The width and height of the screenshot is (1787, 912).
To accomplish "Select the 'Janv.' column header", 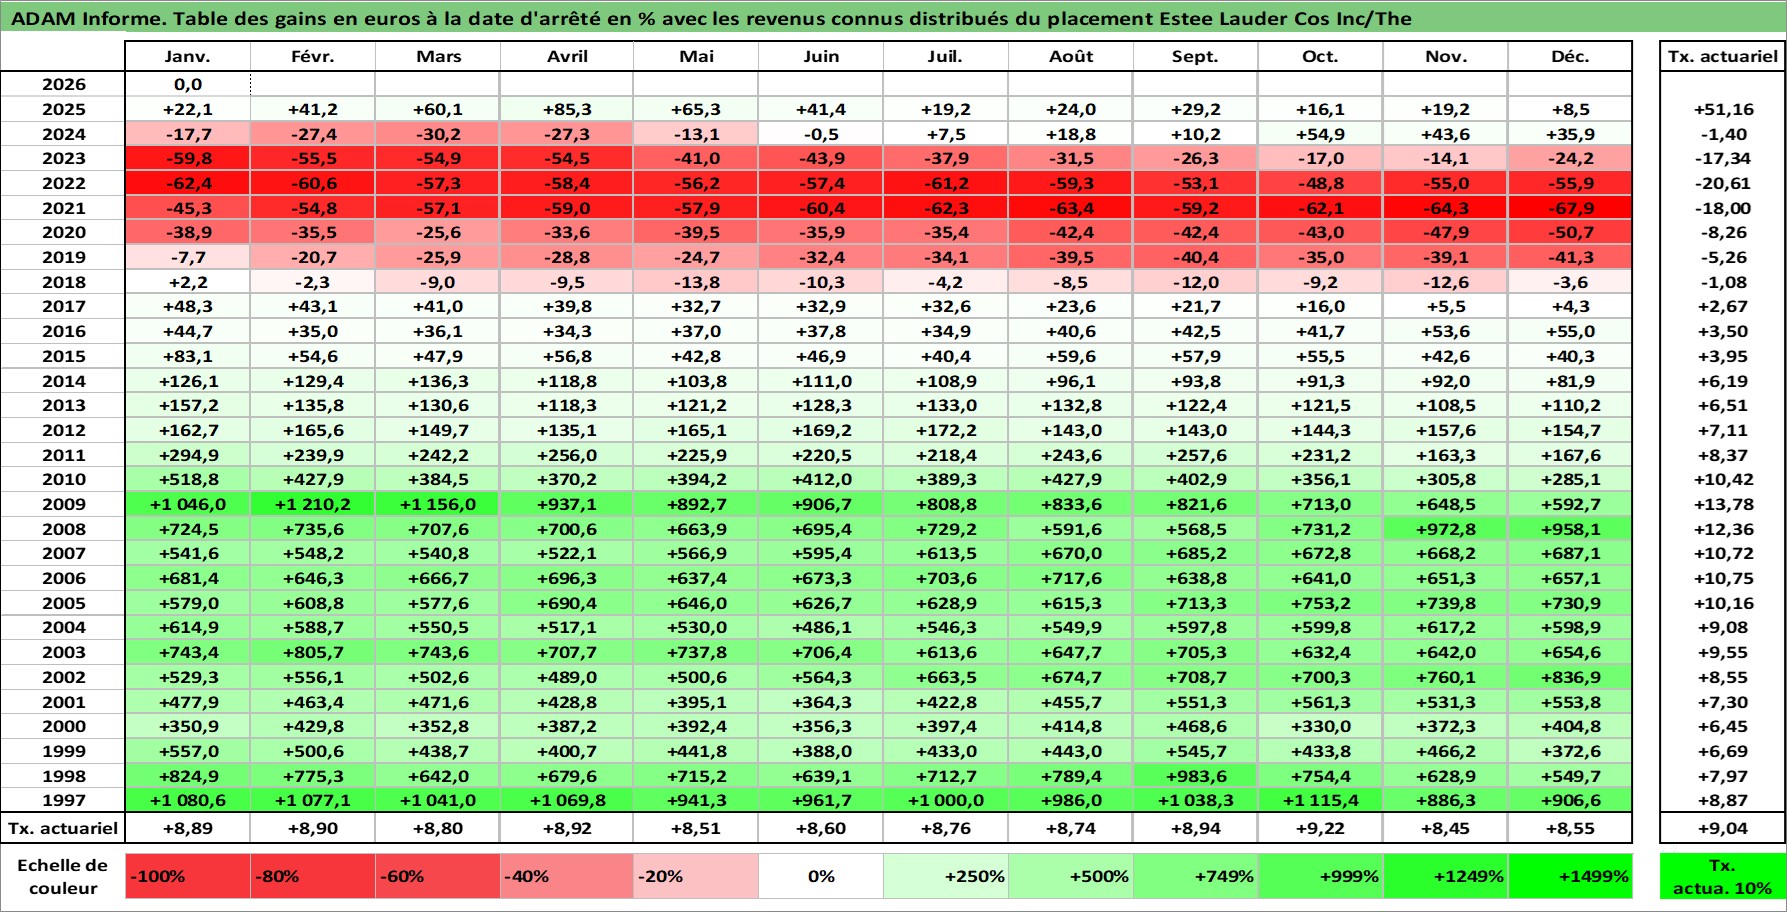I will [x=188, y=56].
